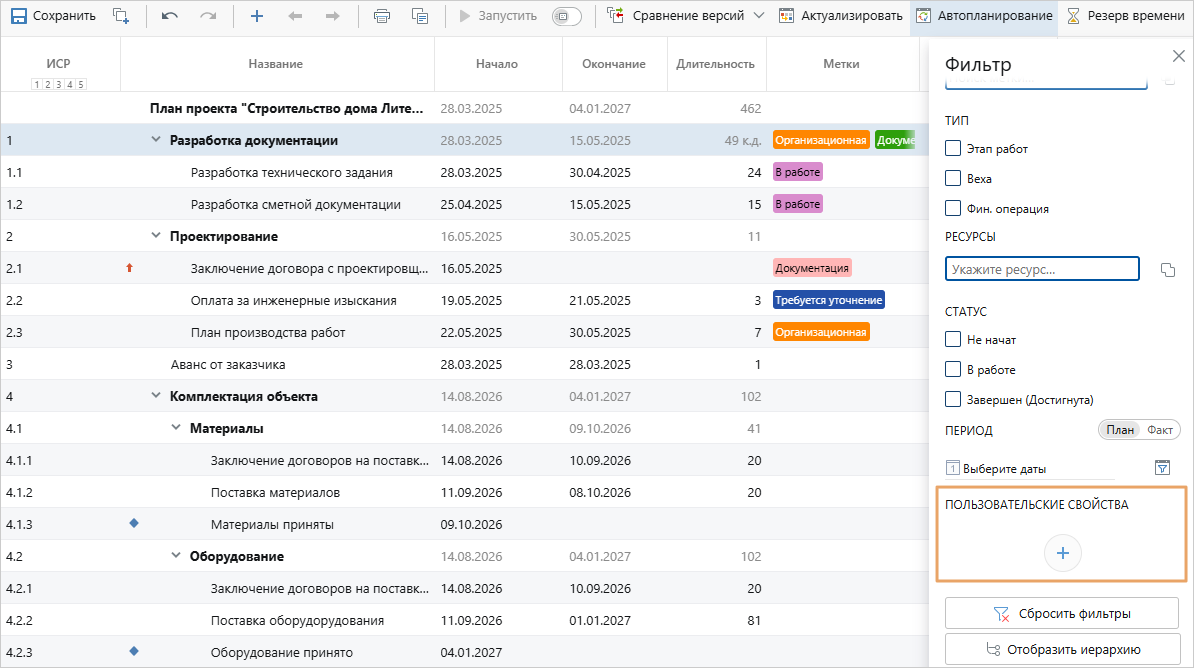Click the left arrow outdent icon

point(295,16)
